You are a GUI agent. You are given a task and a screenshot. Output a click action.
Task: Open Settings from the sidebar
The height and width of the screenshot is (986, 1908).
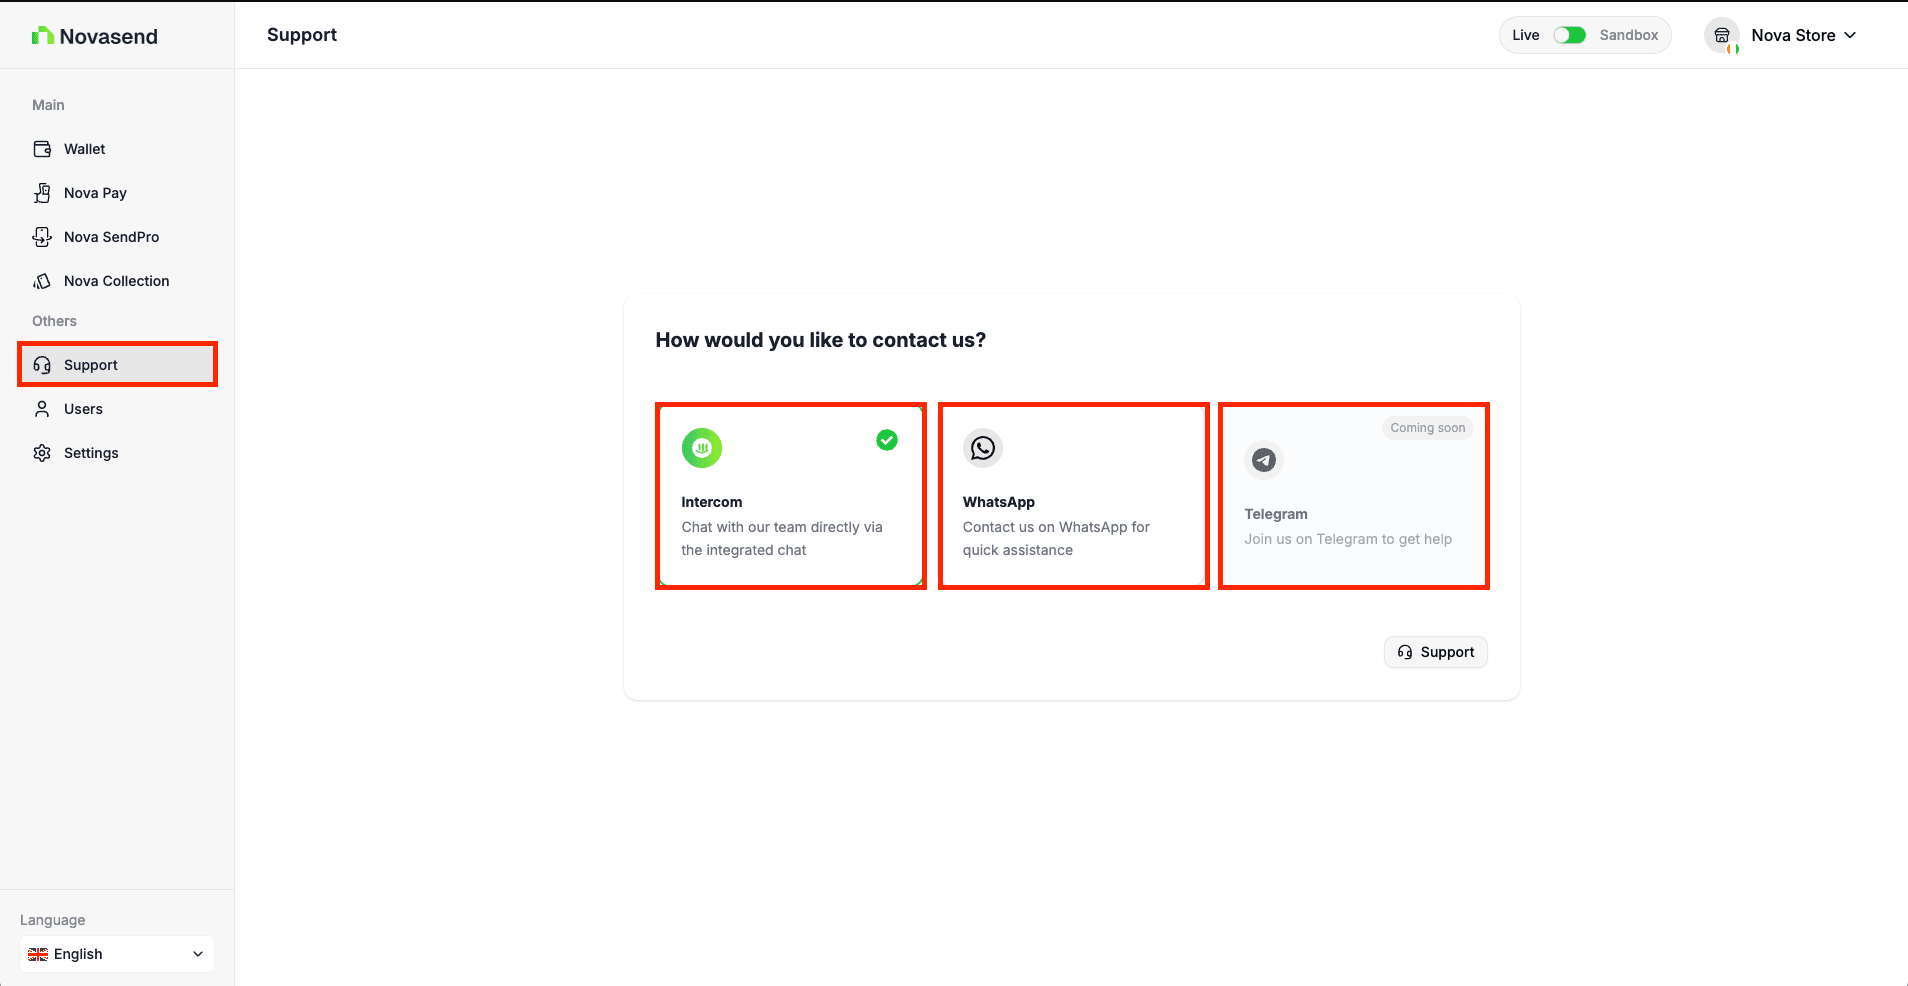pos(117,453)
